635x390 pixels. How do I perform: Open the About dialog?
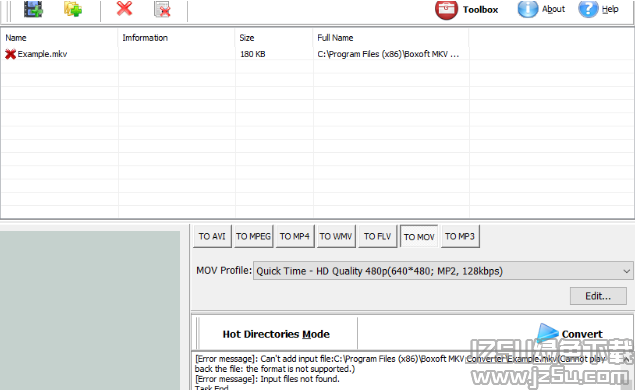[x=541, y=9]
